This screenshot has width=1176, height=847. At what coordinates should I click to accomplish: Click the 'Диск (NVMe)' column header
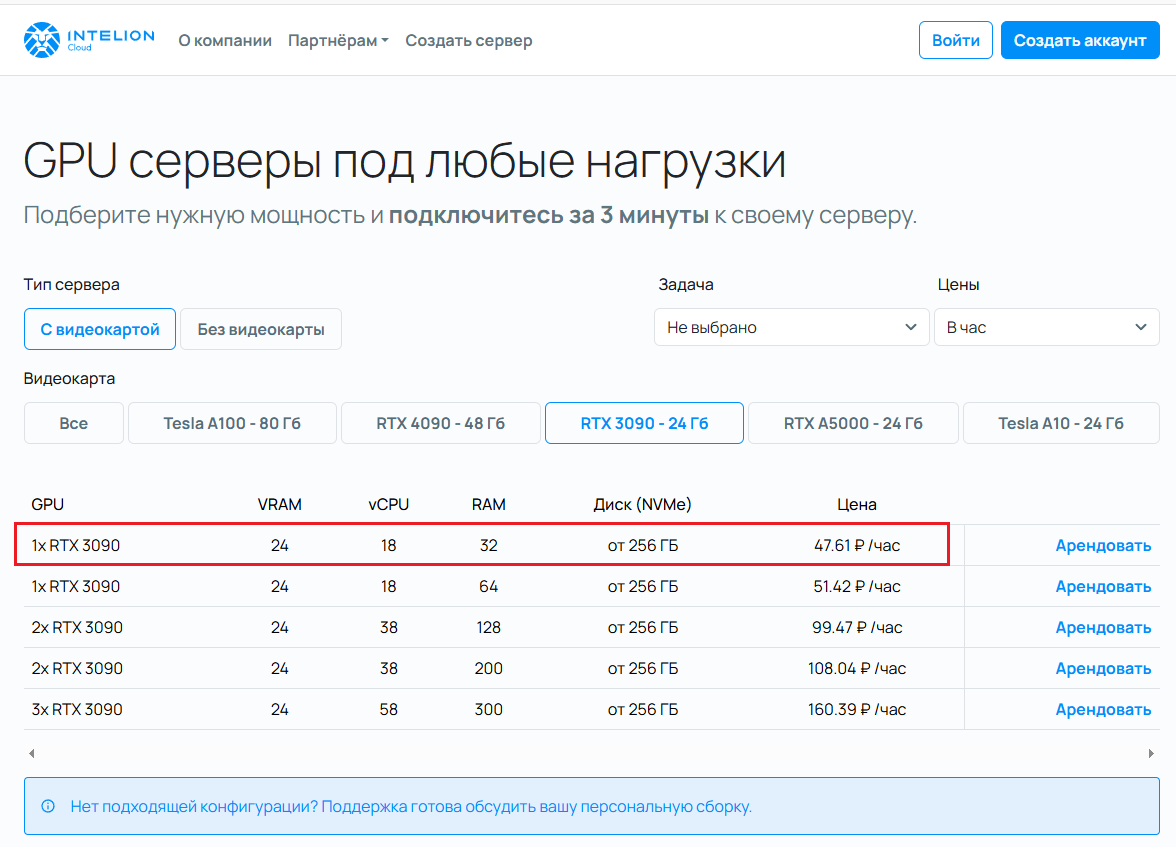[643, 504]
